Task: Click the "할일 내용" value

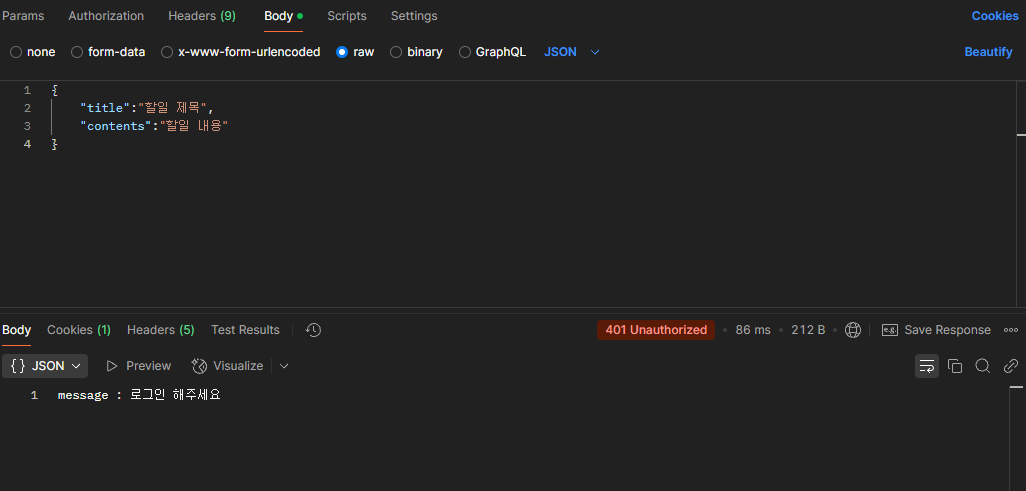Action: pos(194,126)
